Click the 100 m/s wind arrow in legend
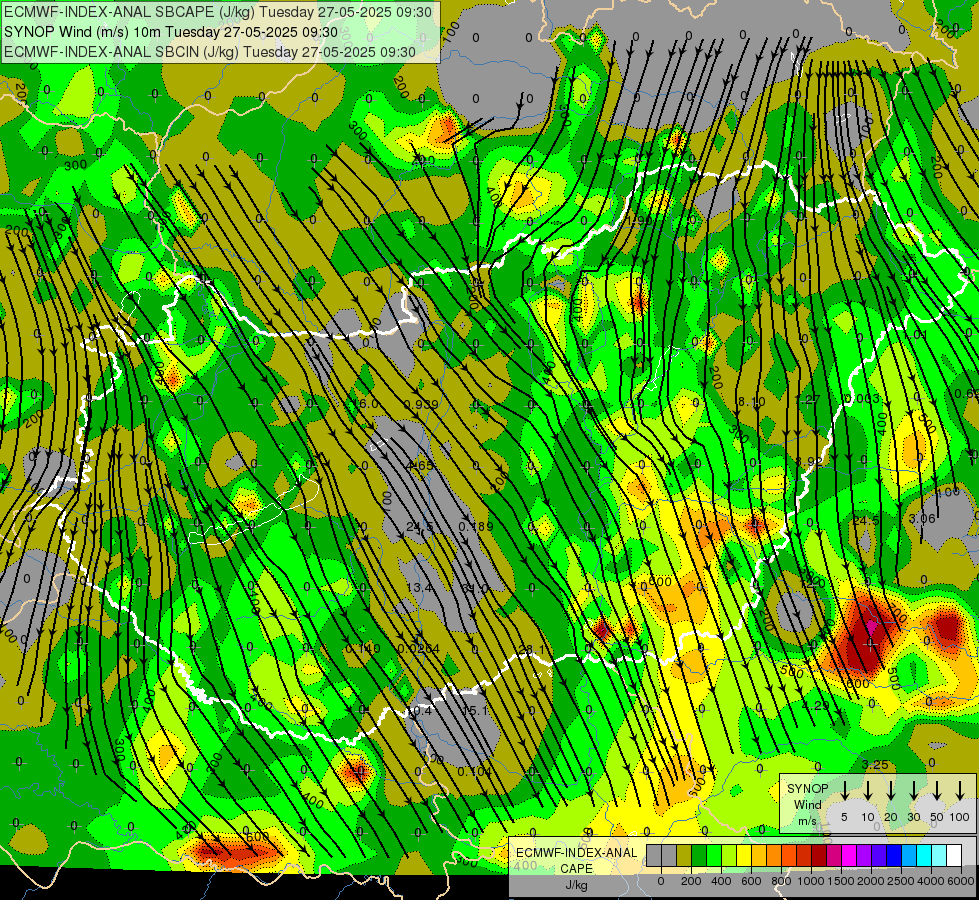The width and height of the screenshot is (979, 900). tap(960, 790)
